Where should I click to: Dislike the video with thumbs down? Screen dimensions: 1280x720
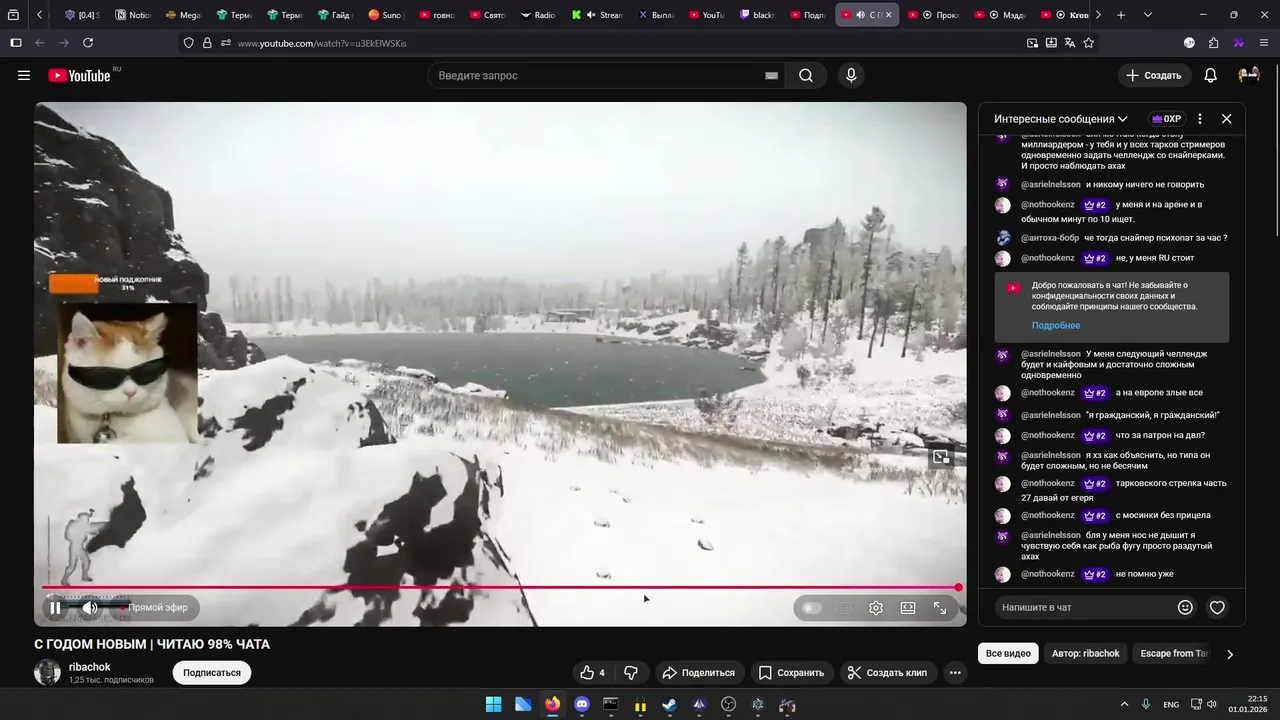[631, 673]
